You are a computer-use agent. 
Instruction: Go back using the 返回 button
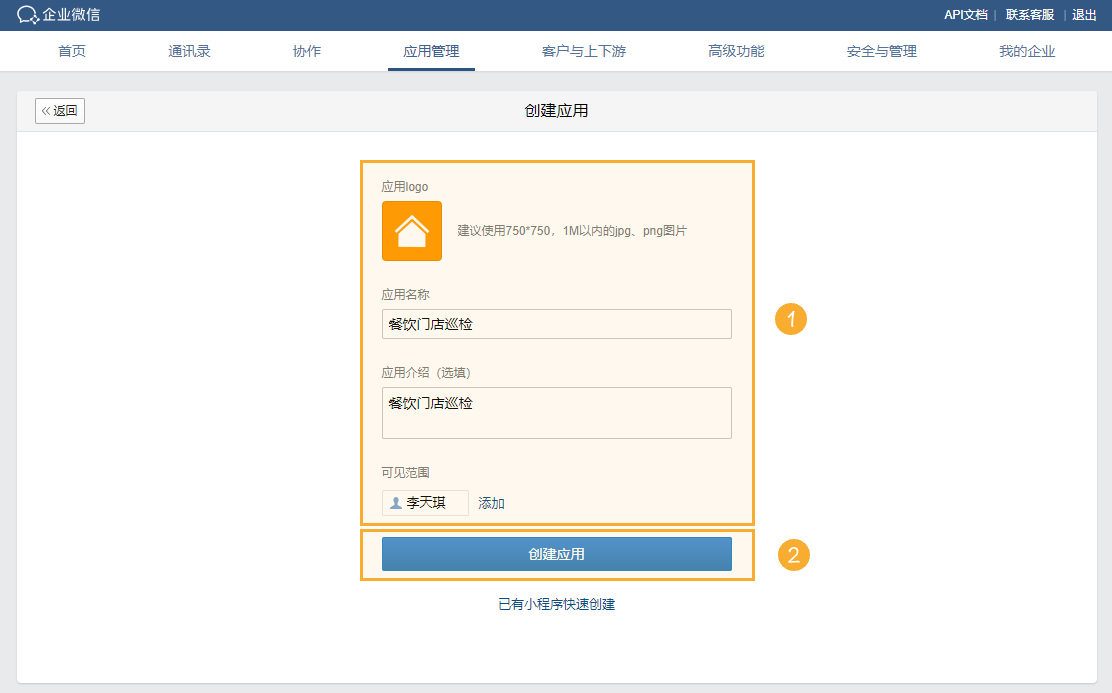click(60, 111)
